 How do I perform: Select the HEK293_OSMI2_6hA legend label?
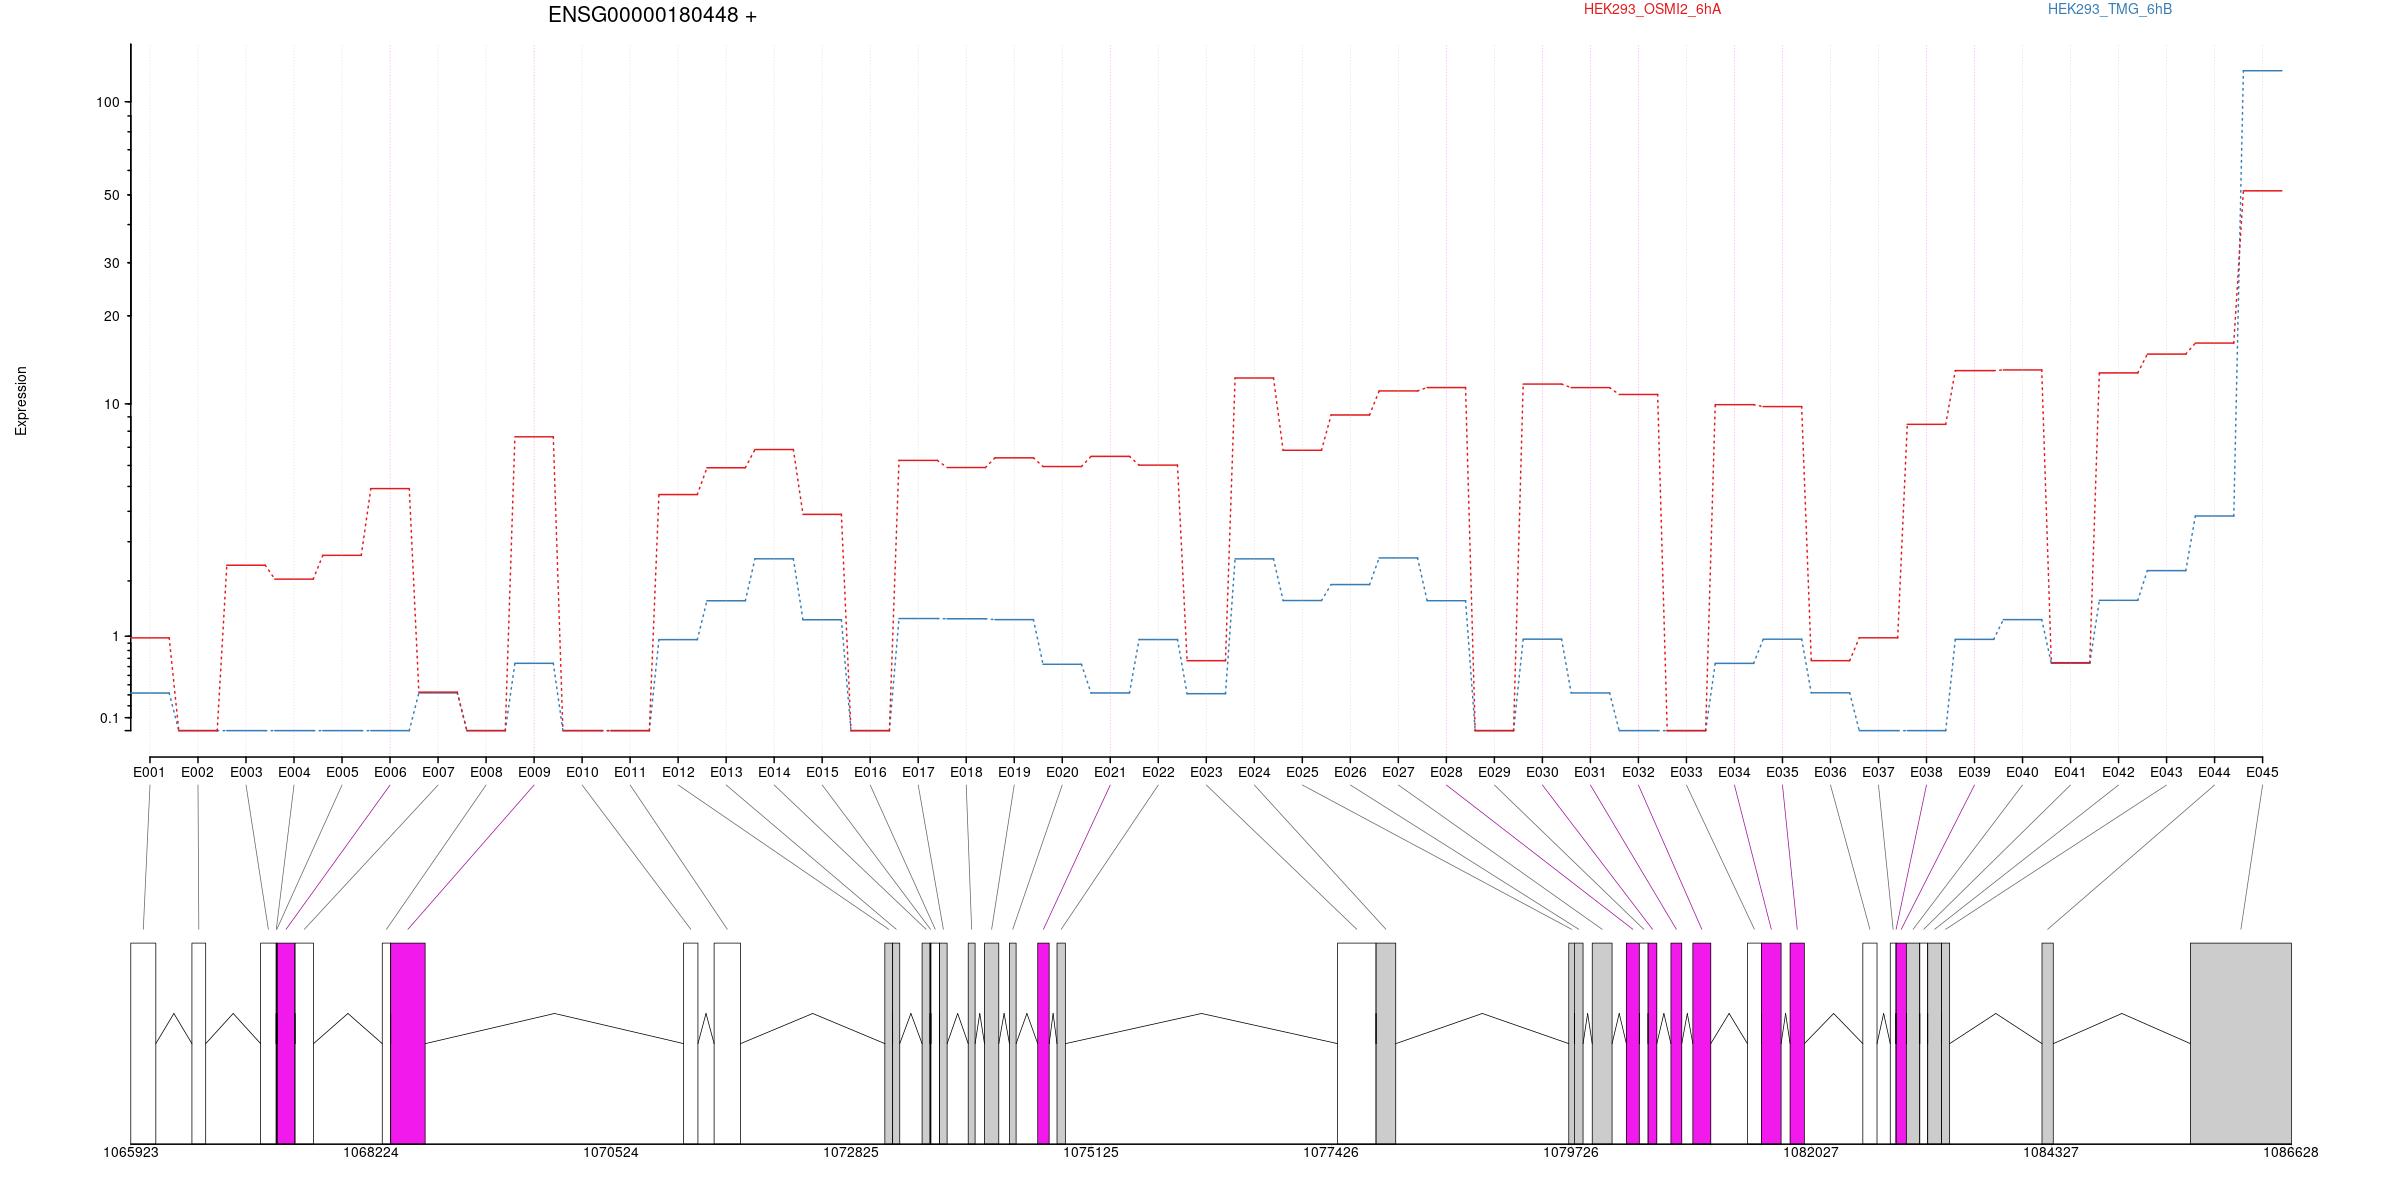pyautogui.click(x=1652, y=9)
